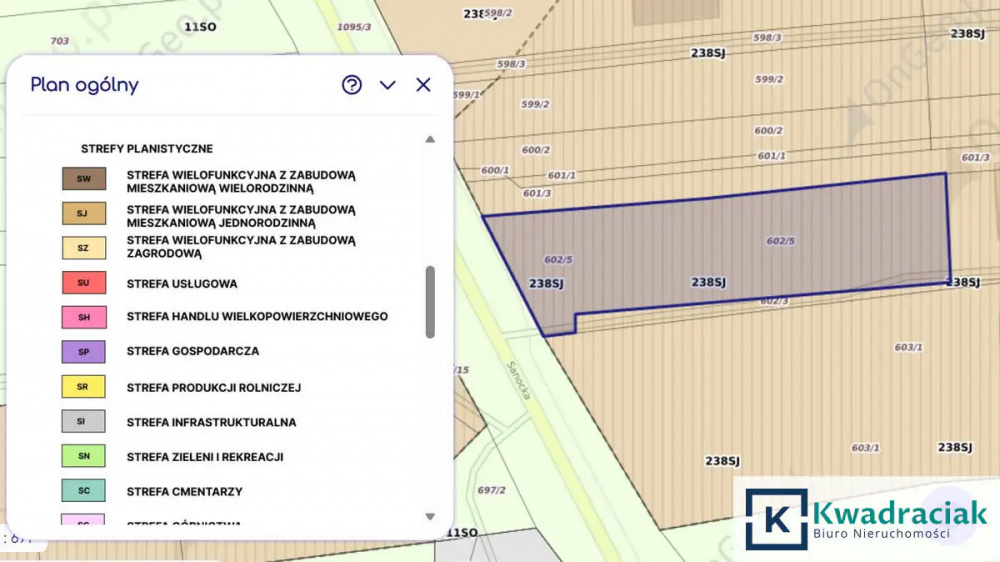Click the pink SH legend swatch
Image resolution: width=1000 pixels, height=562 pixels.
pyautogui.click(x=84, y=317)
